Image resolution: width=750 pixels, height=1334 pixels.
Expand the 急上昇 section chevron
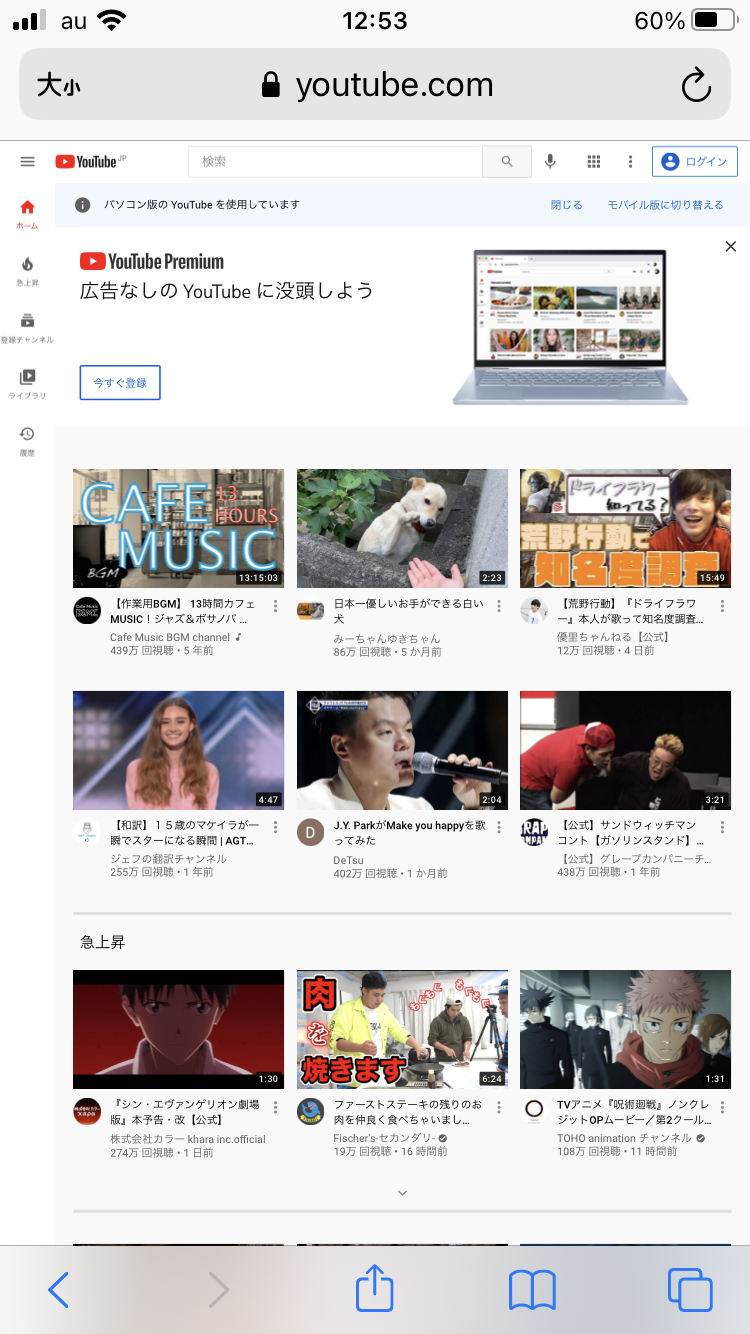402,1193
